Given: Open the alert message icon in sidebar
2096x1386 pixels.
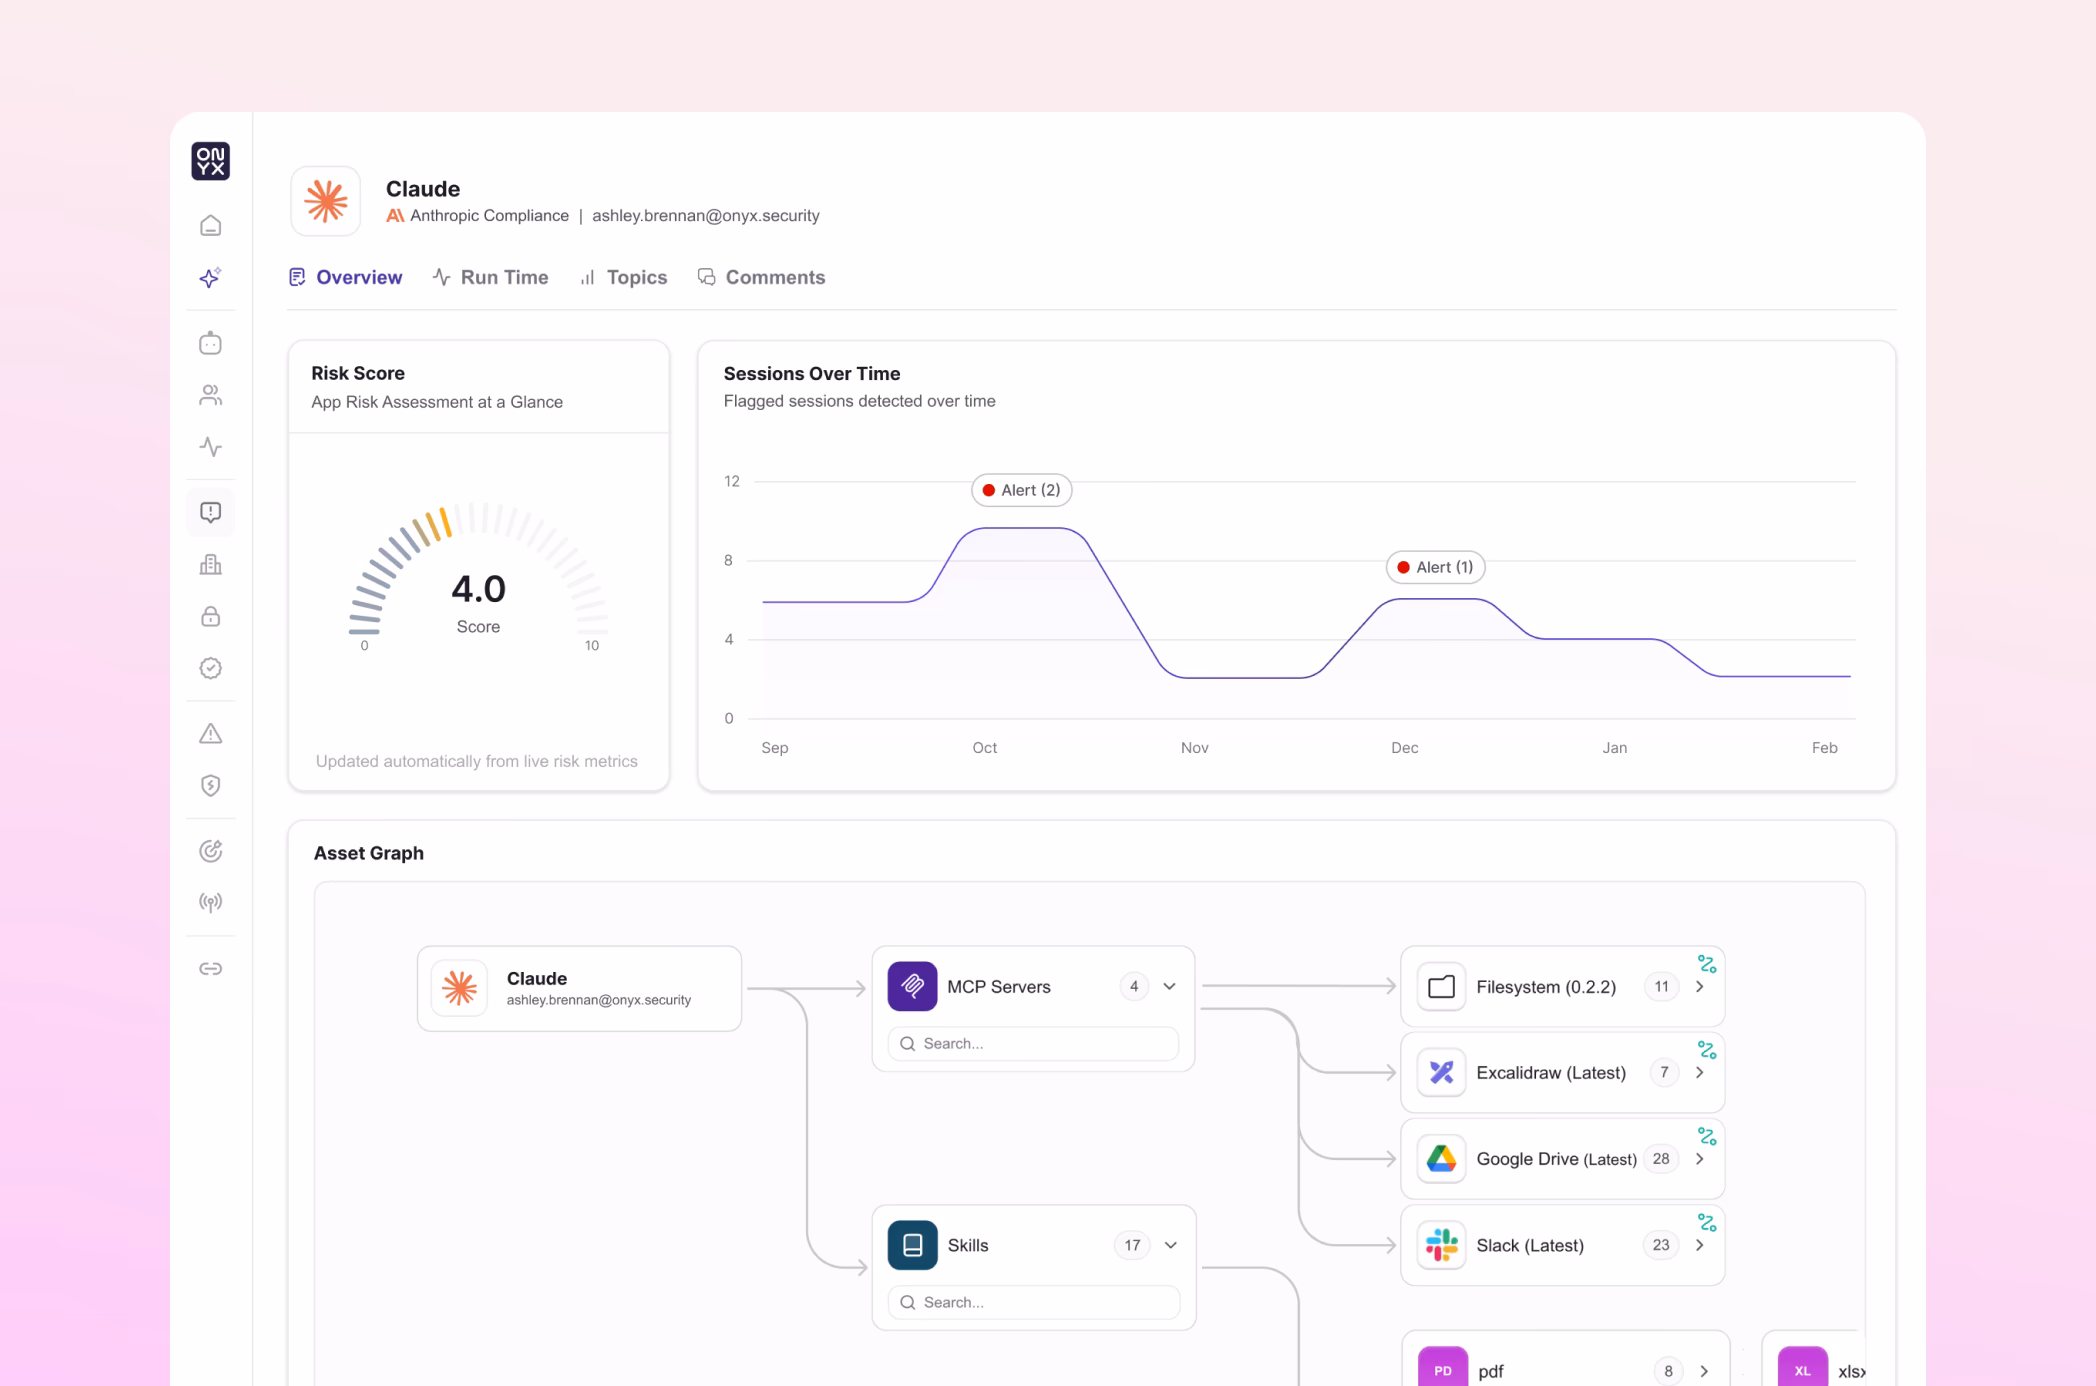Looking at the screenshot, I should click(x=210, y=512).
